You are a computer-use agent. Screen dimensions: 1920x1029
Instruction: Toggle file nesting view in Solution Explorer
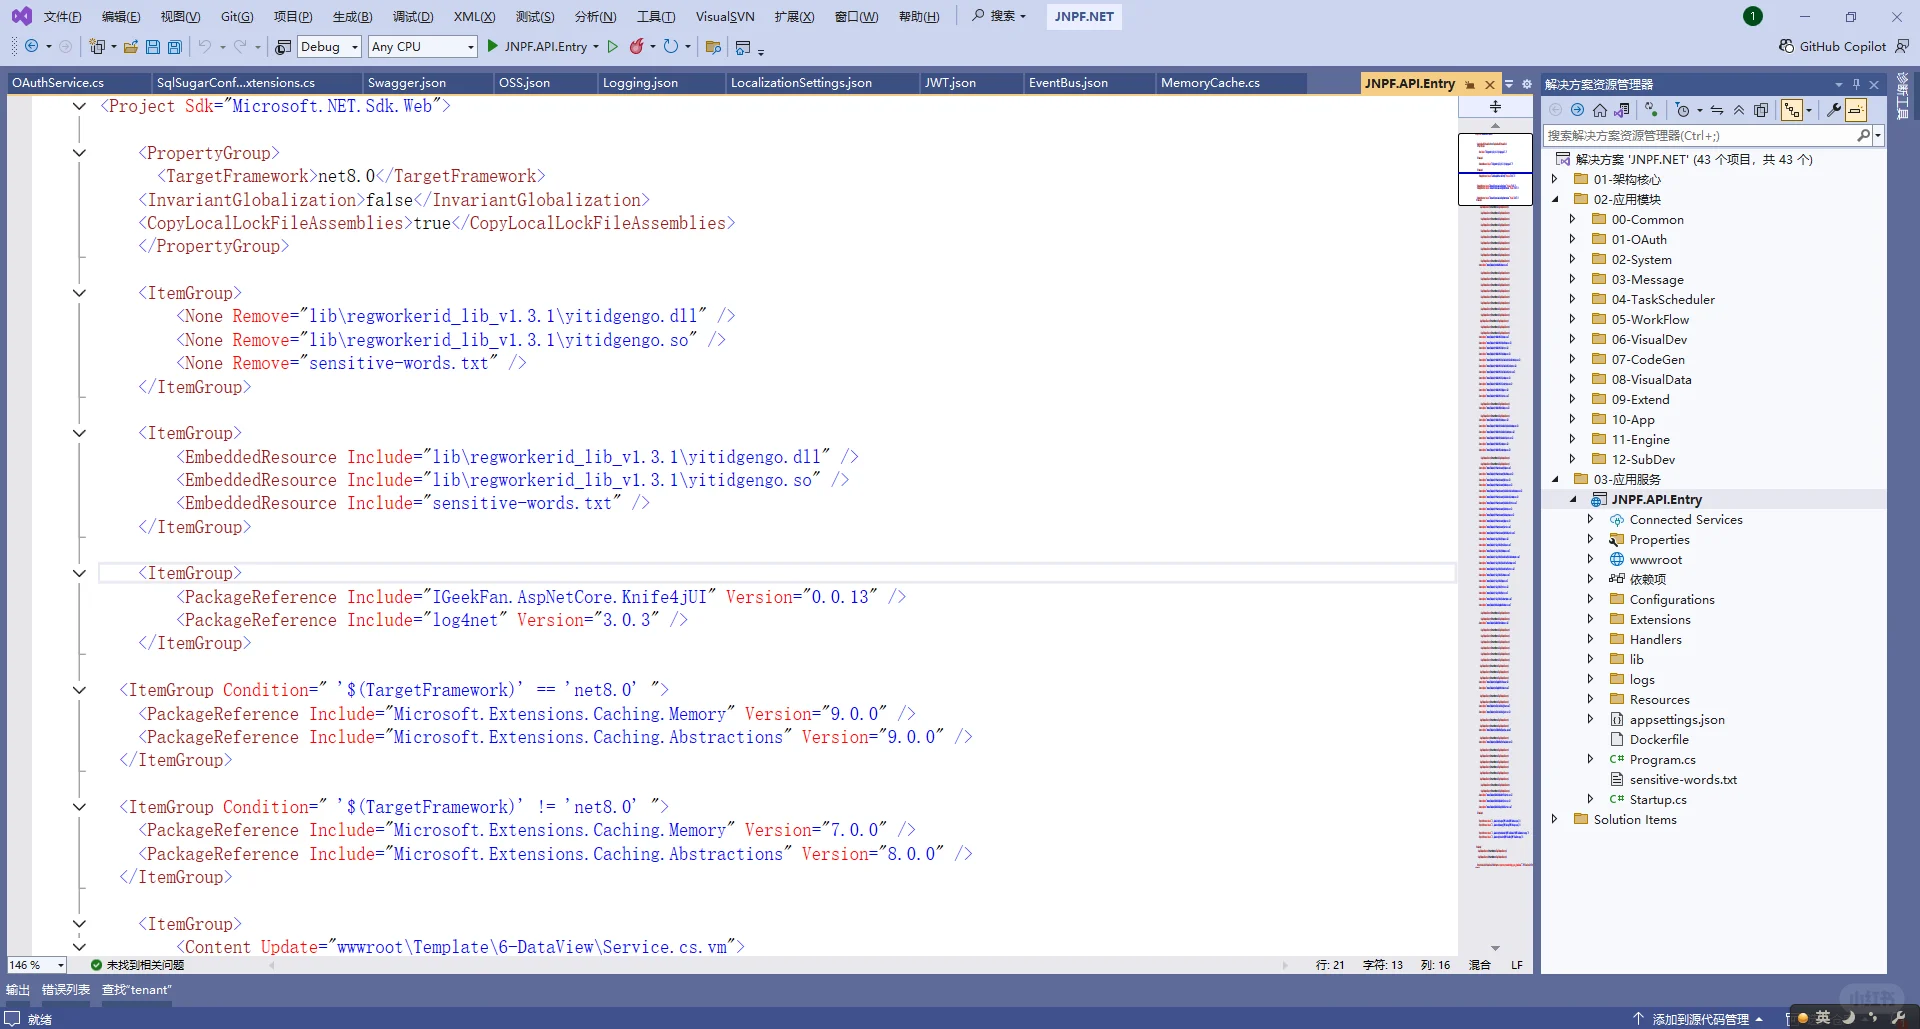click(1792, 110)
